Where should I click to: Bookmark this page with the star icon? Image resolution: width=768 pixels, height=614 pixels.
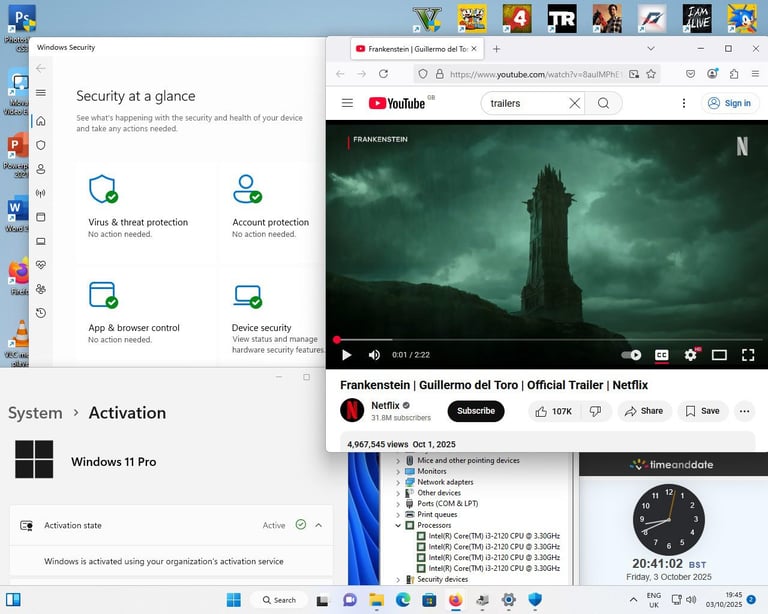pyautogui.click(x=651, y=74)
